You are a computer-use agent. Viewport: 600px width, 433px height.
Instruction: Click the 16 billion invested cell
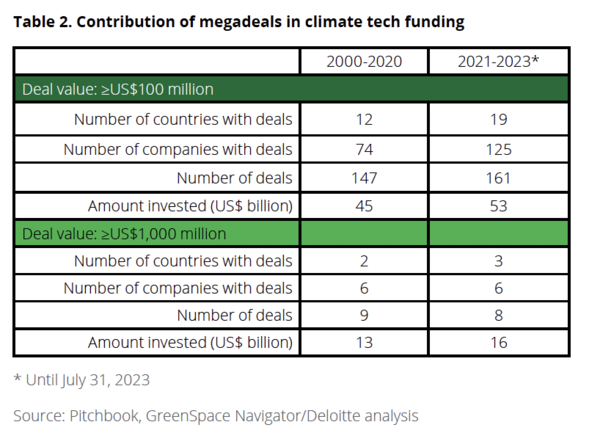point(495,343)
